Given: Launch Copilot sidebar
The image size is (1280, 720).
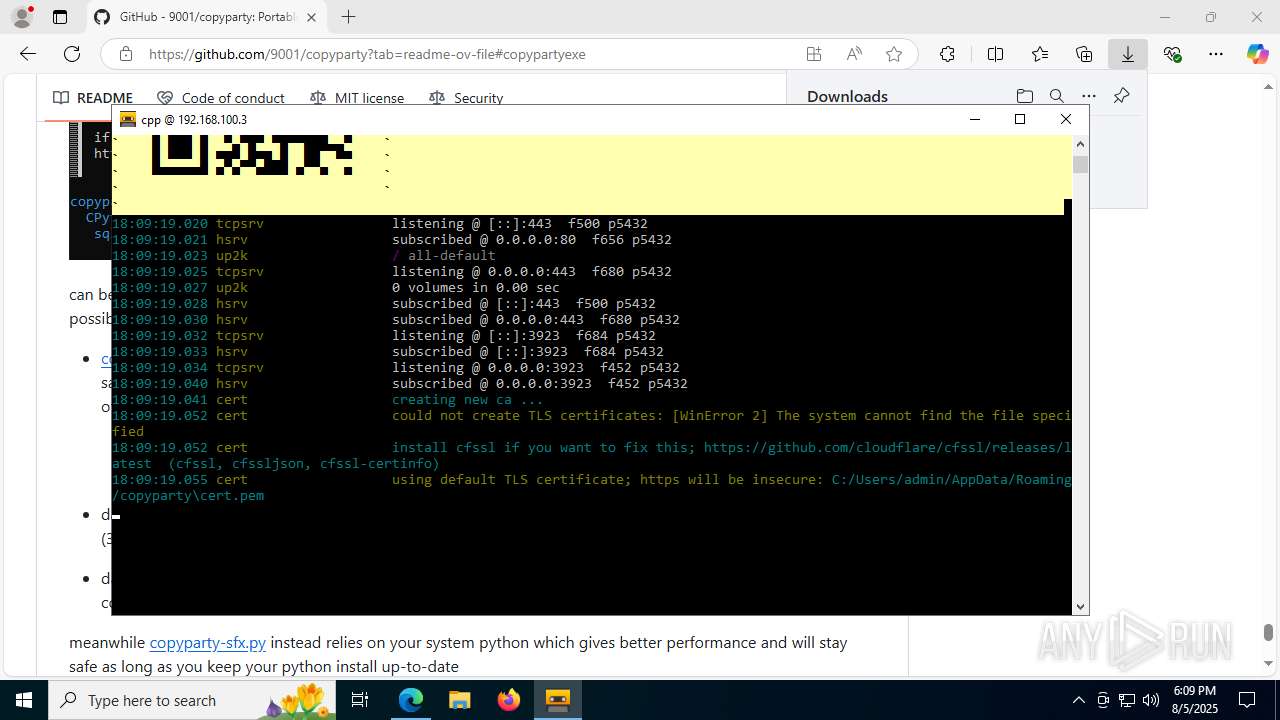Looking at the screenshot, I should [1257, 54].
